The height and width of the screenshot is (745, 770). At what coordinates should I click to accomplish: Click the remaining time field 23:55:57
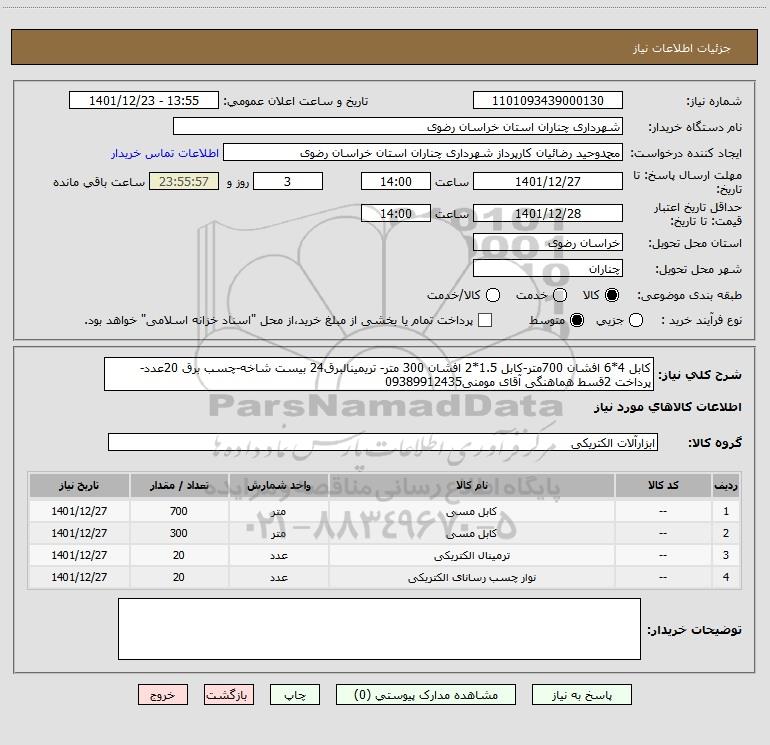pos(184,181)
